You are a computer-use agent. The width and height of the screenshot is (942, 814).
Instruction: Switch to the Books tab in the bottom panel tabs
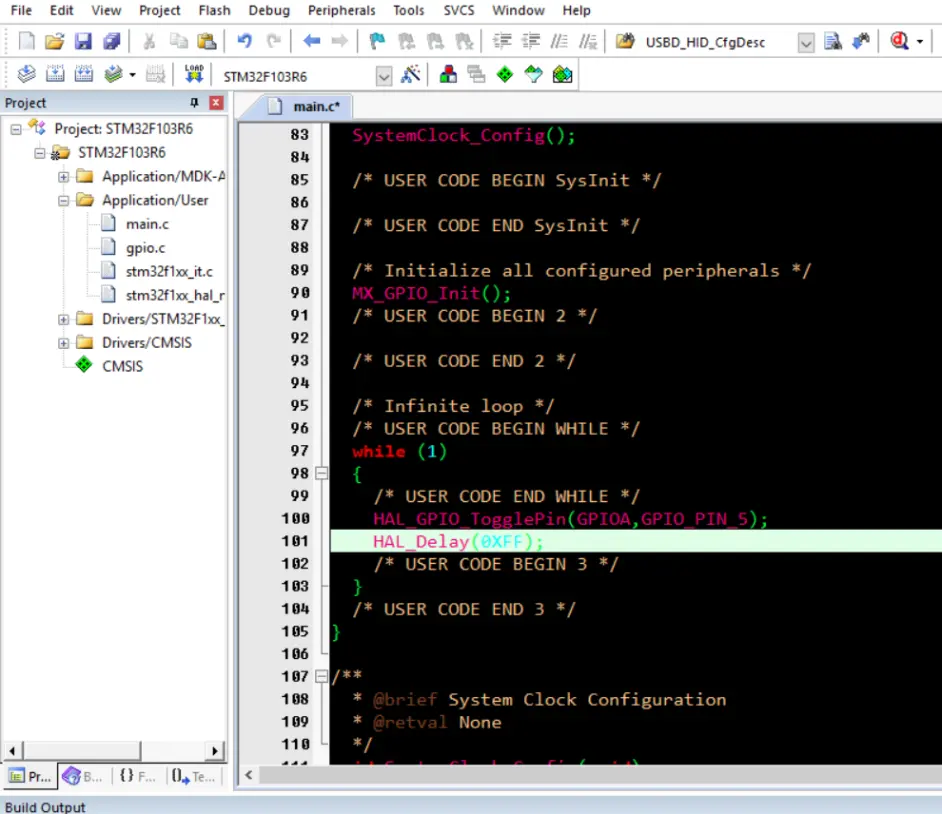[x=82, y=776]
